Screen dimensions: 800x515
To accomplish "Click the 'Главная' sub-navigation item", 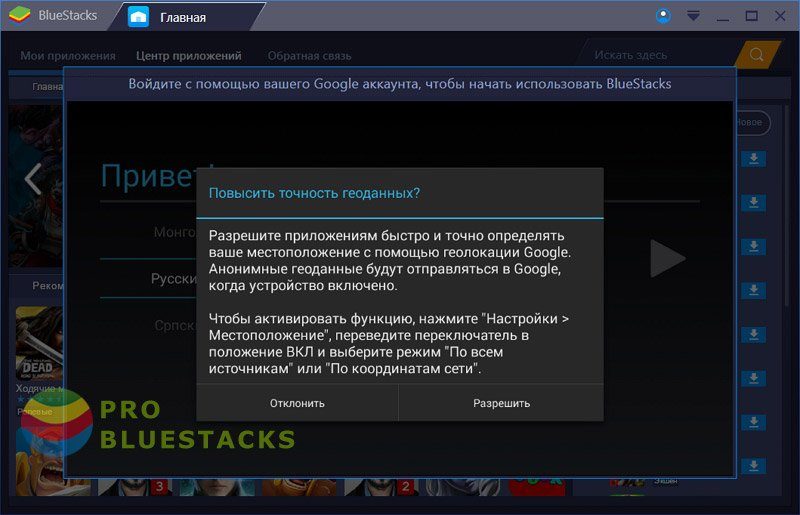I will point(47,87).
